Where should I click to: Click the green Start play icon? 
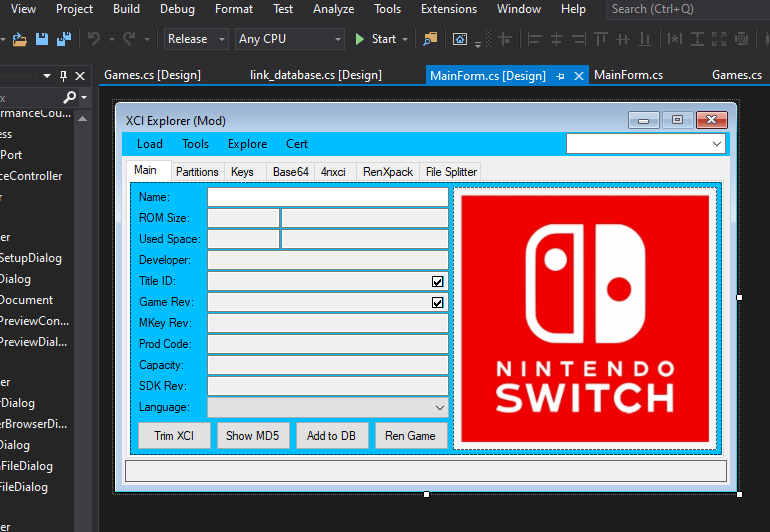[359, 39]
